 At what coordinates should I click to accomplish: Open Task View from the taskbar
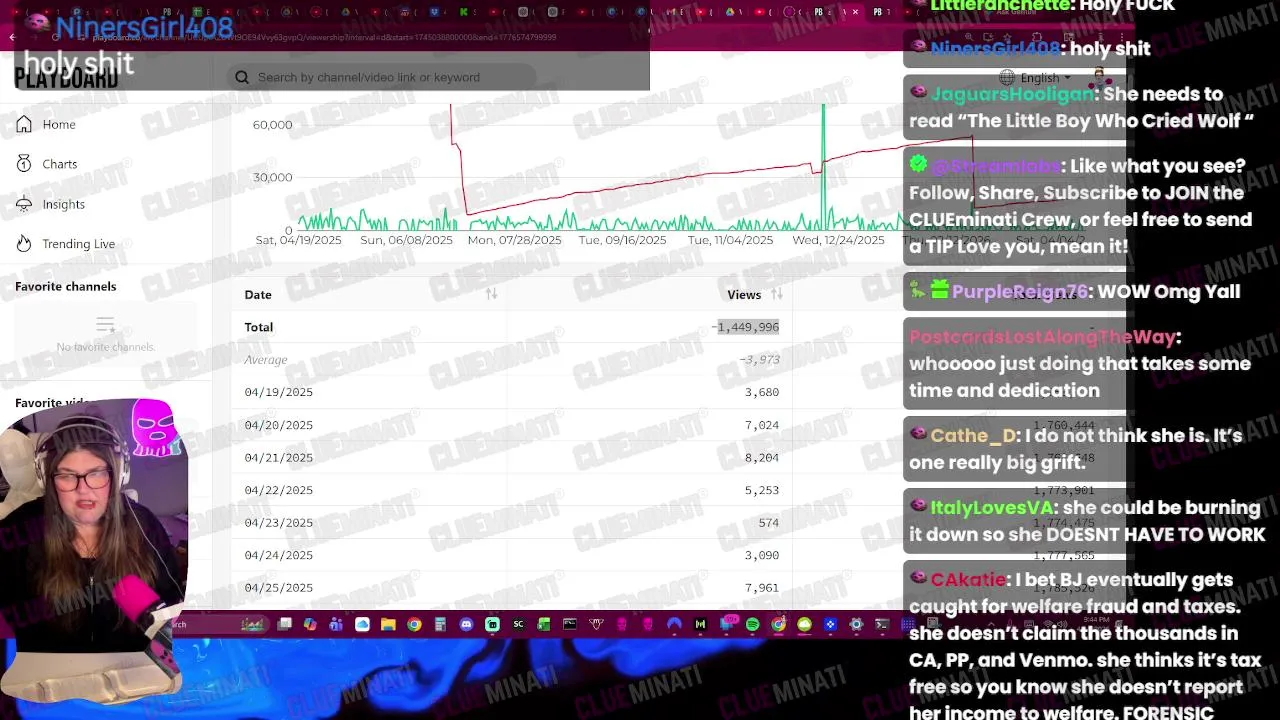coord(284,625)
